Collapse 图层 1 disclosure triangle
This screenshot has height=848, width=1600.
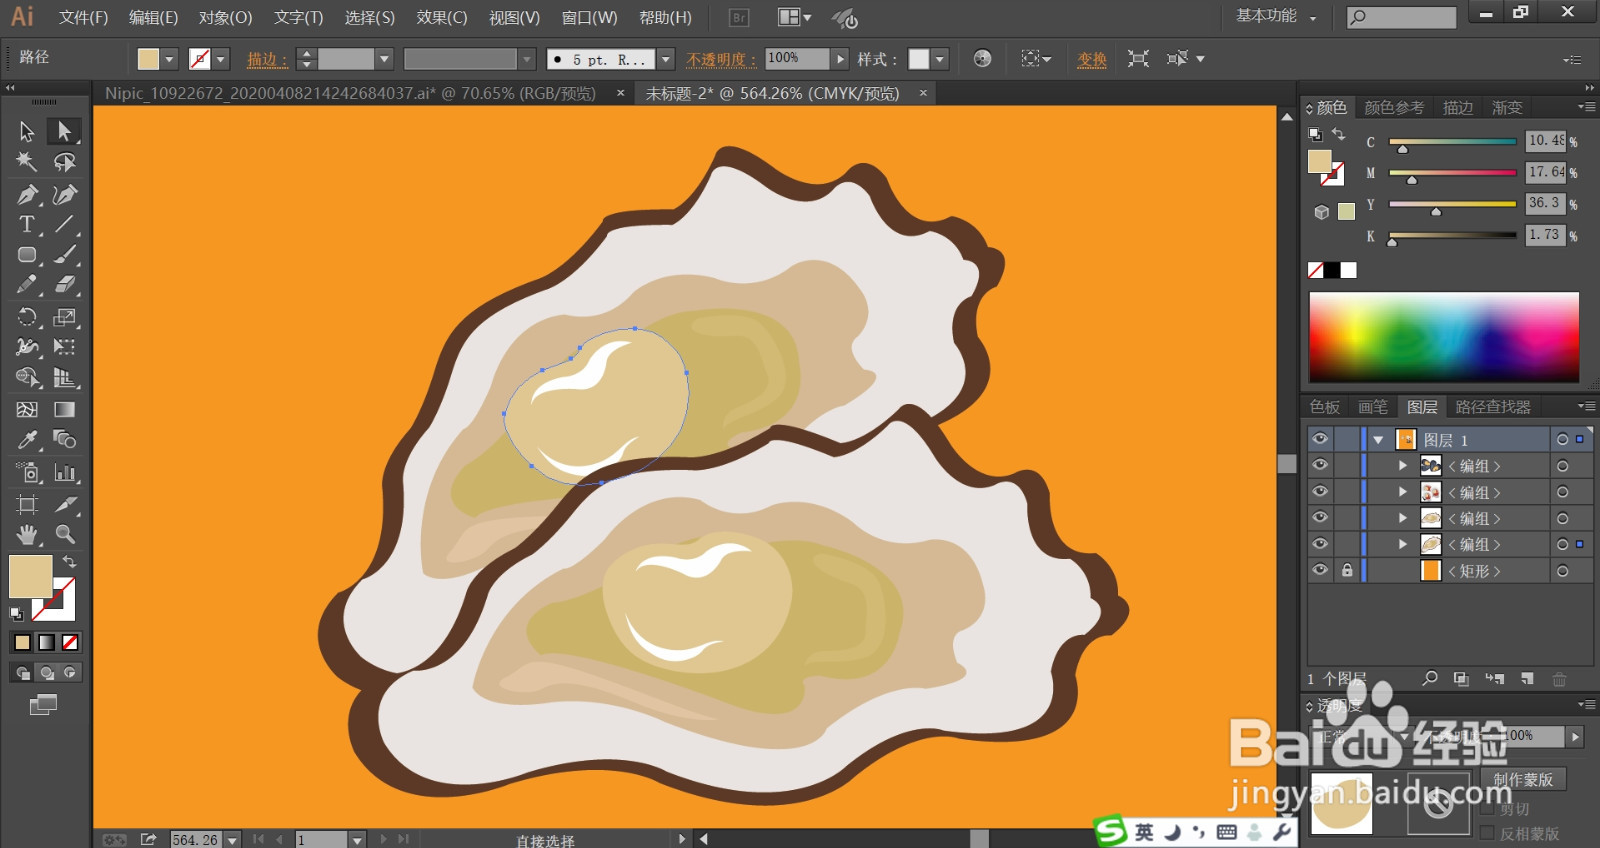tap(1379, 440)
